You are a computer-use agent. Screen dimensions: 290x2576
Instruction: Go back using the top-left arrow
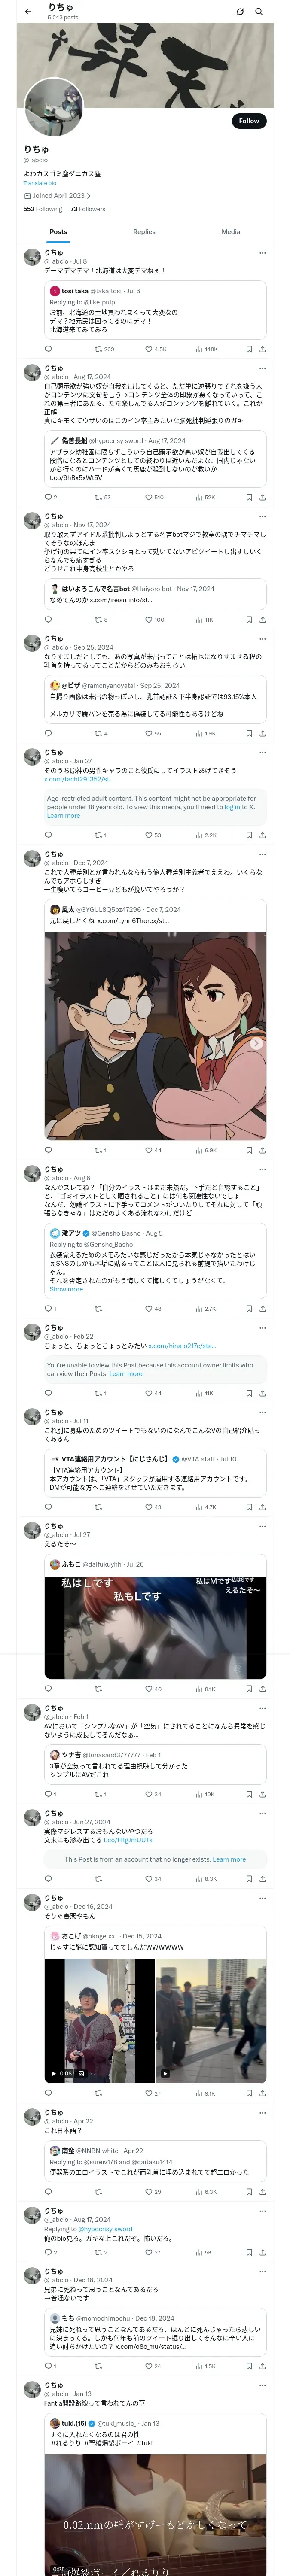tap(28, 11)
